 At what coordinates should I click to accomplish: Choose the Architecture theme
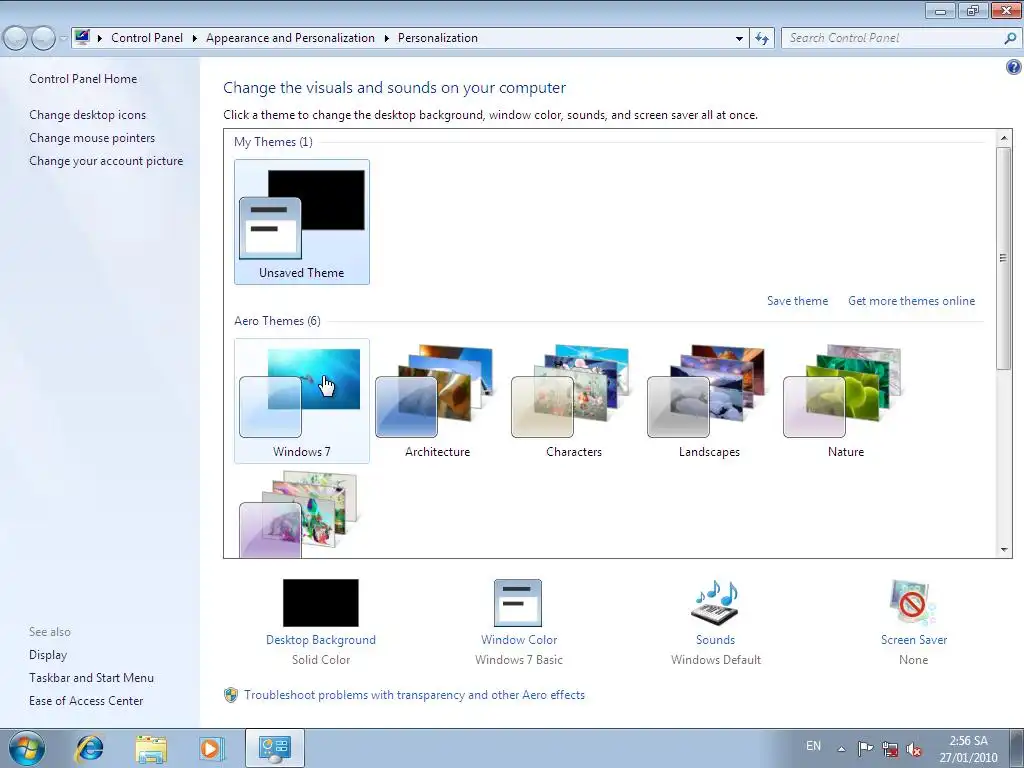438,401
